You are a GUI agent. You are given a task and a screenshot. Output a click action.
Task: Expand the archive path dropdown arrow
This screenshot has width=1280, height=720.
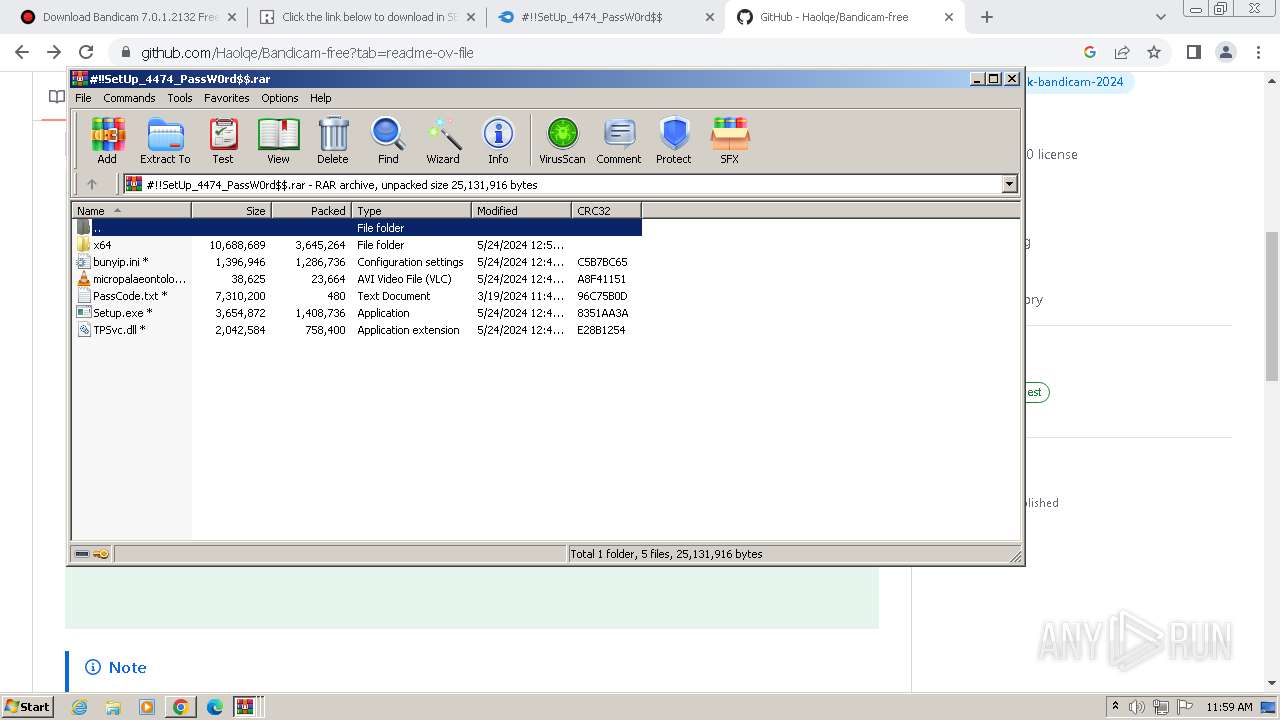point(1009,184)
